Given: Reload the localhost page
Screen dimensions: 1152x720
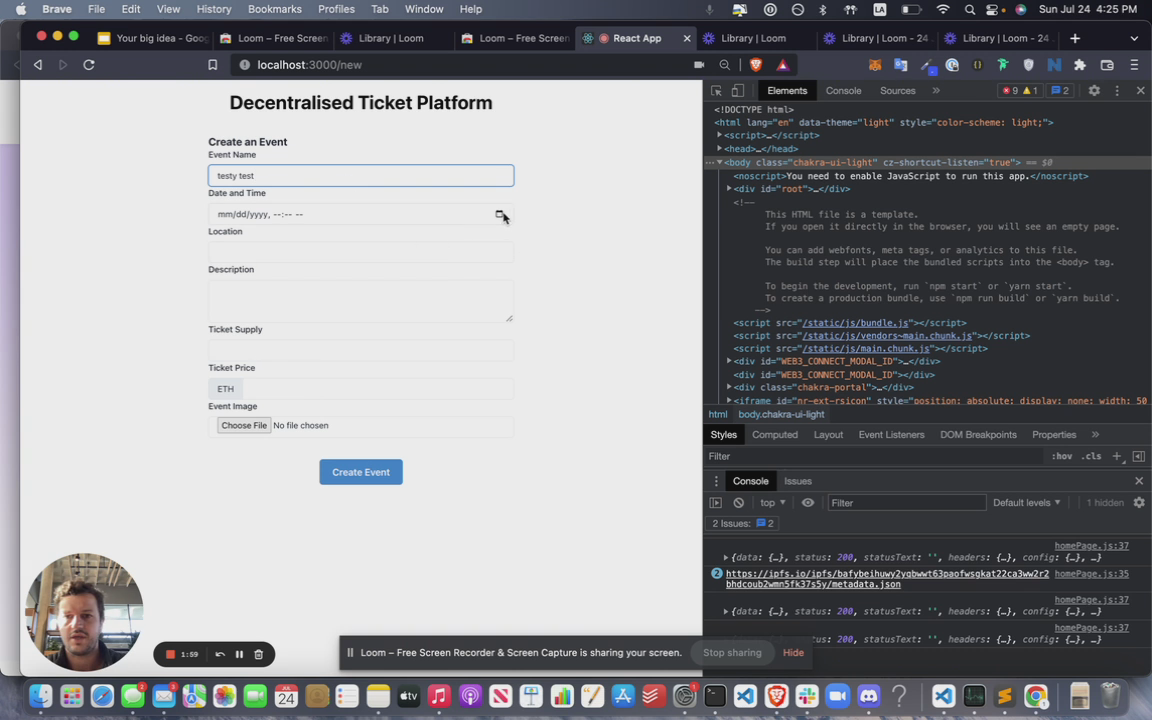Looking at the screenshot, I should click(89, 65).
